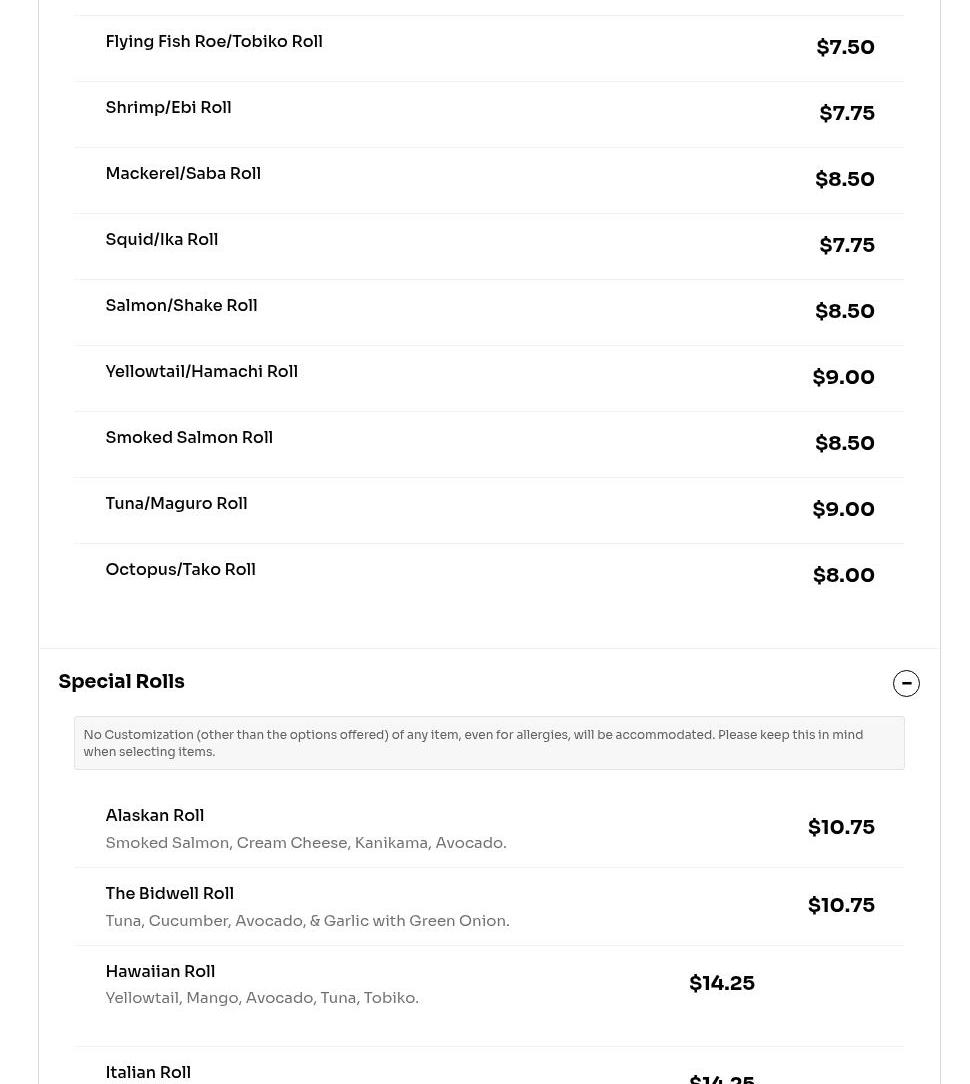Image resolution: width=970 pixels, height=1084 pixels.
Task: Choose the Hawaiian Roll
Action: [160, 972]
